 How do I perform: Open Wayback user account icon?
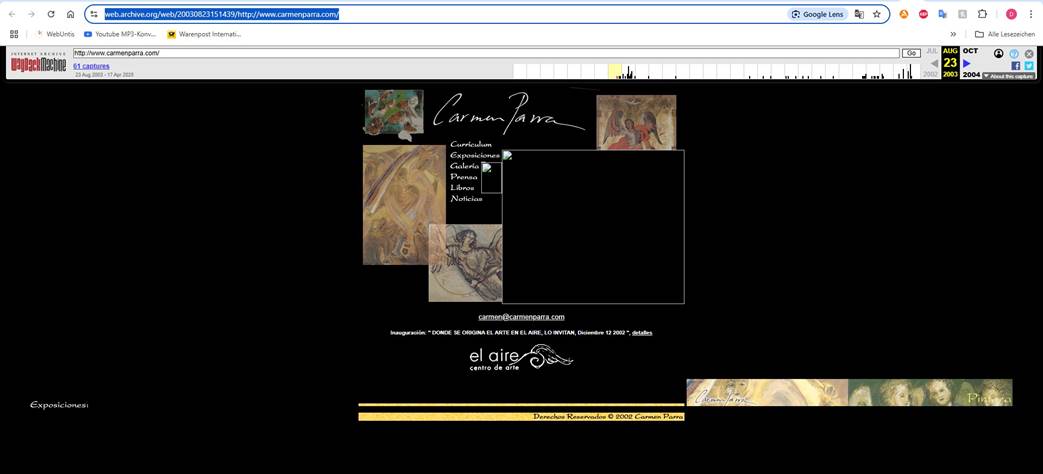[x=998, y=53]
